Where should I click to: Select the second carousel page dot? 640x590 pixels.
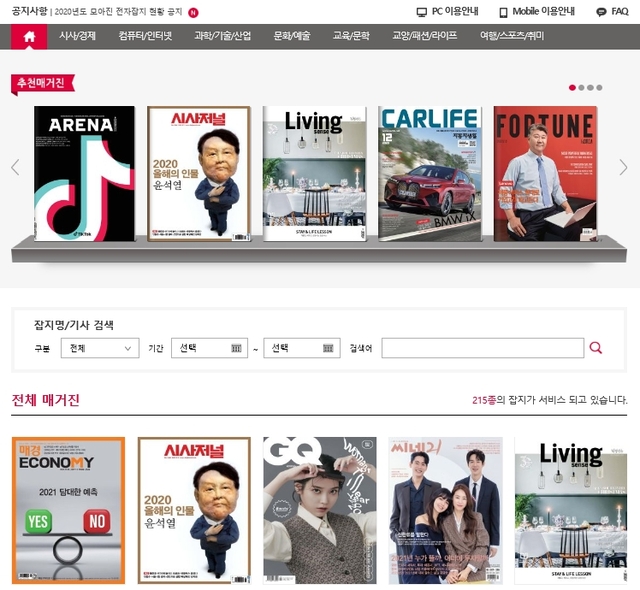pyautogui.click(x=581, y=87)
